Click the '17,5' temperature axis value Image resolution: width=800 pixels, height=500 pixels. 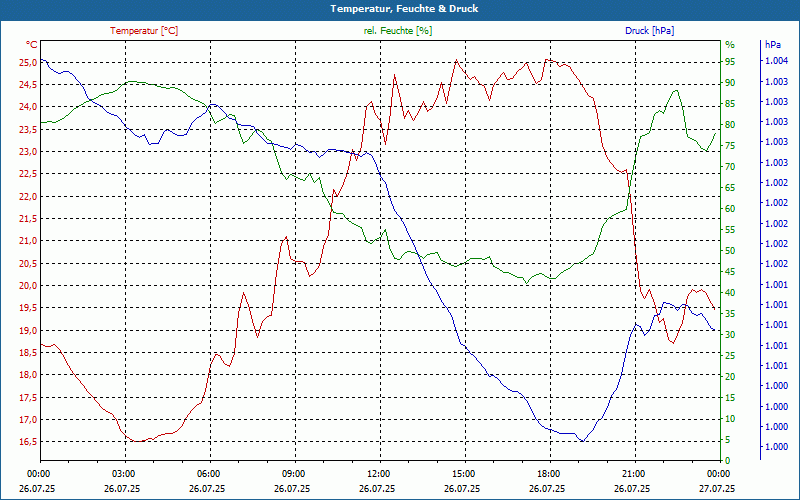(x=28, y=397)
